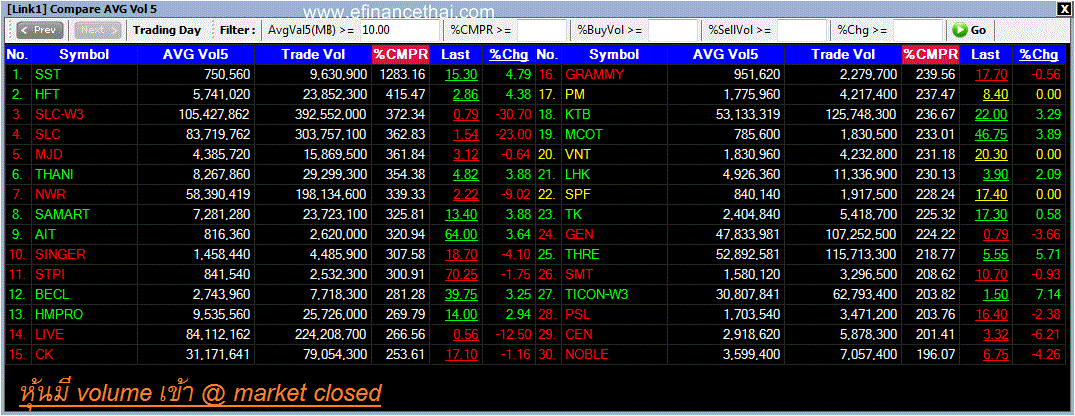Focus the AvgVal5(MB) value field

tap(400, 30)
